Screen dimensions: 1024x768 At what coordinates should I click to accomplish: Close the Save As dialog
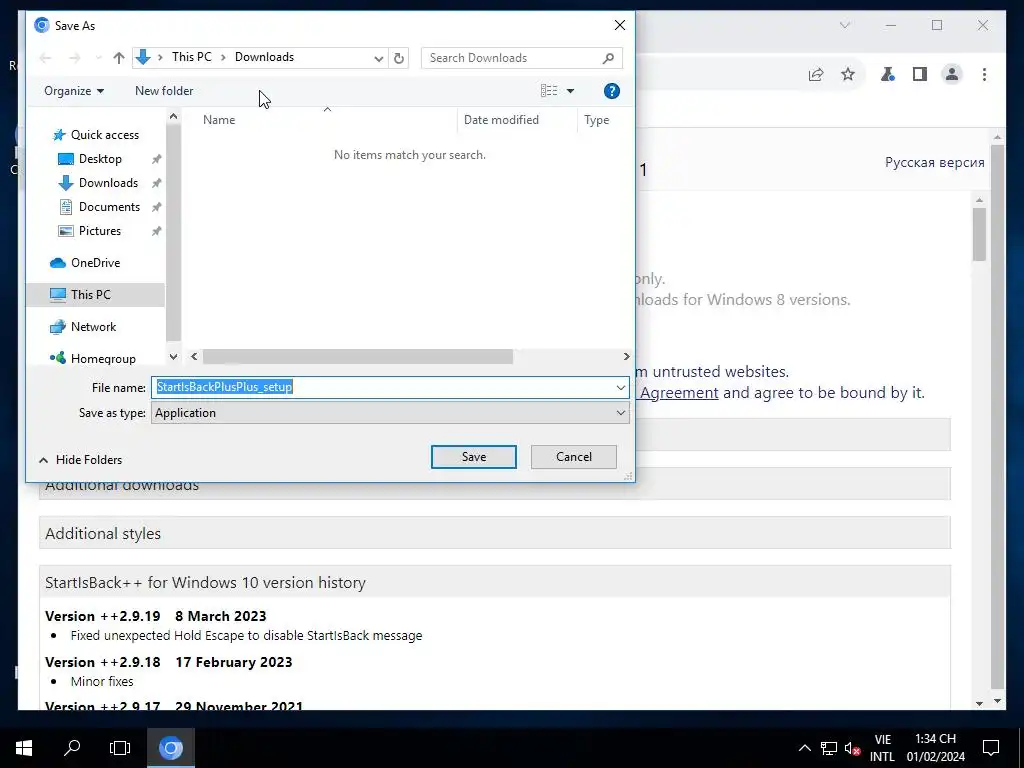(620, 25)
